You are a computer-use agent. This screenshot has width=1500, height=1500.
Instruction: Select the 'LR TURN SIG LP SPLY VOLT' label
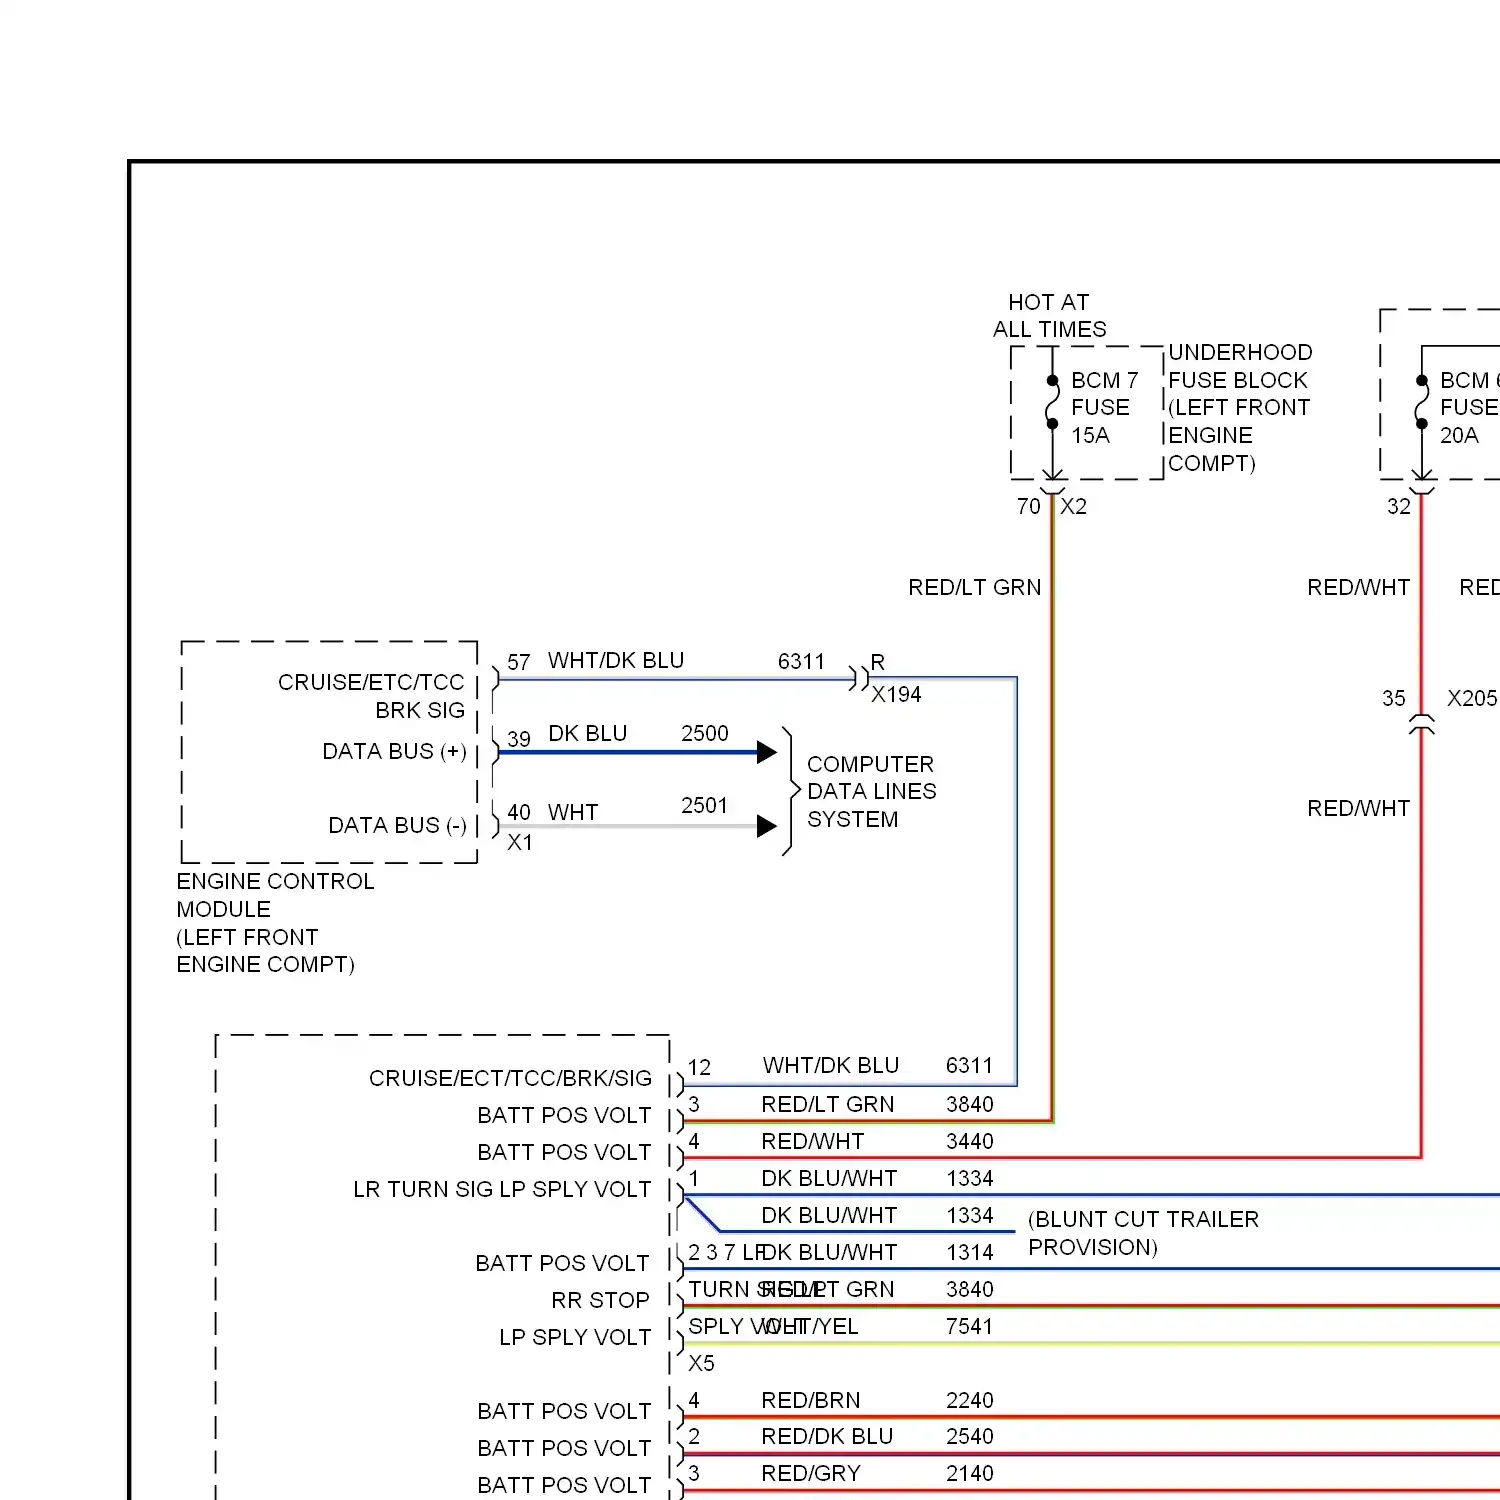tap(502, 1189)
